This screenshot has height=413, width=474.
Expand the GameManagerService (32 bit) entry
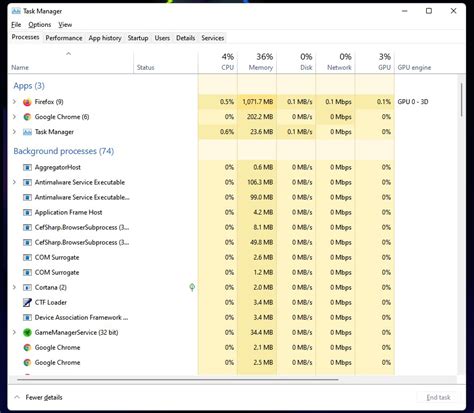pyautogui.click(x=14, y=332)
